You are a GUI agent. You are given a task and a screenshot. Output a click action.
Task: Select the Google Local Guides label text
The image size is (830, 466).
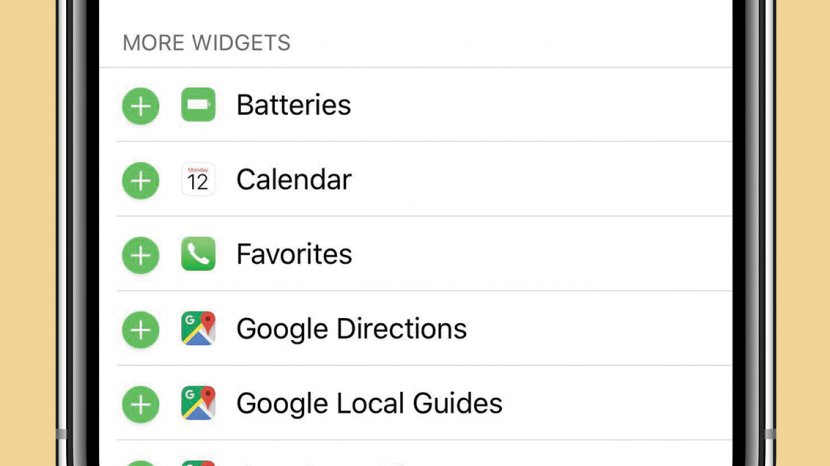(x=369, y=404)
